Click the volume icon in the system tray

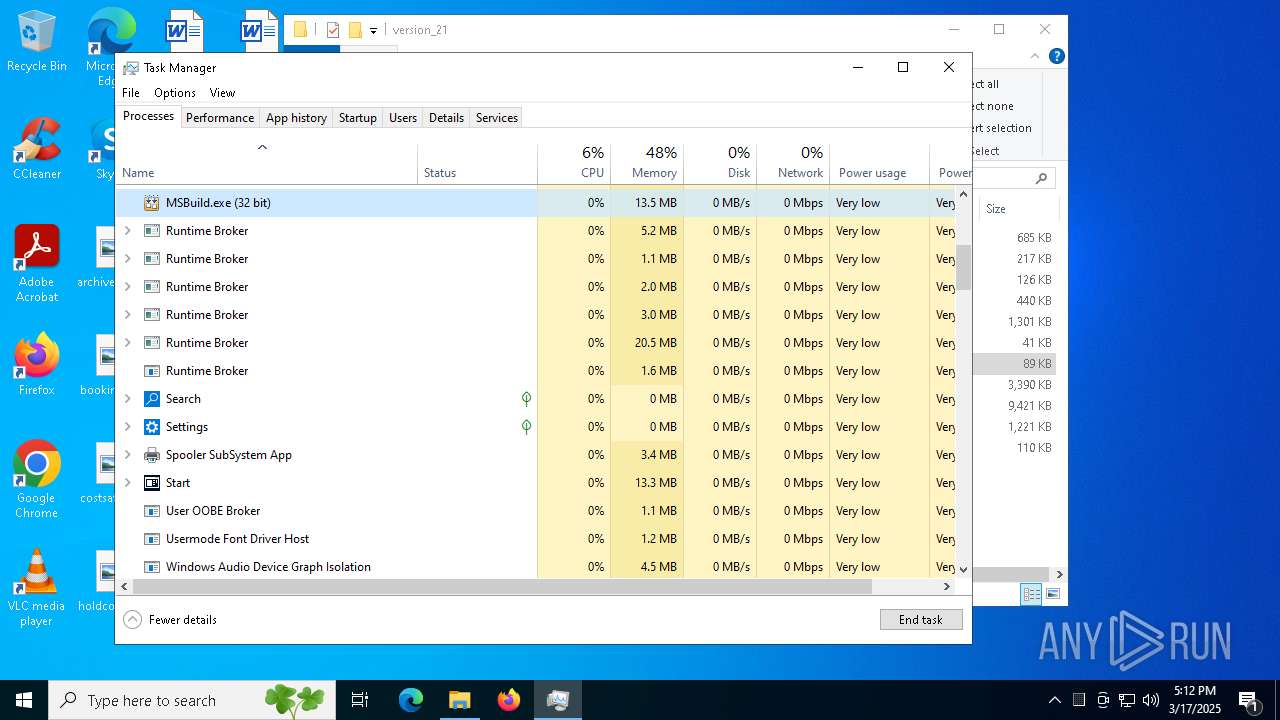coord(1151,700)
